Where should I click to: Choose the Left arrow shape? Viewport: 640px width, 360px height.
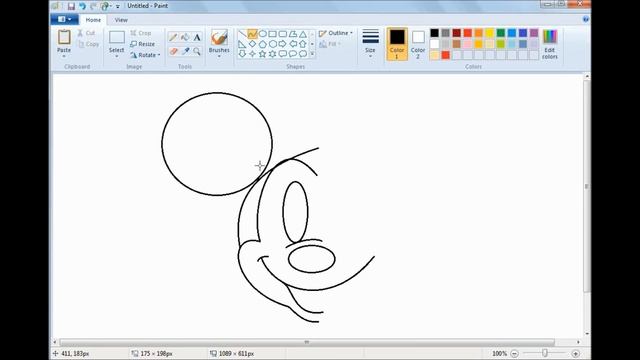point(293,44)
